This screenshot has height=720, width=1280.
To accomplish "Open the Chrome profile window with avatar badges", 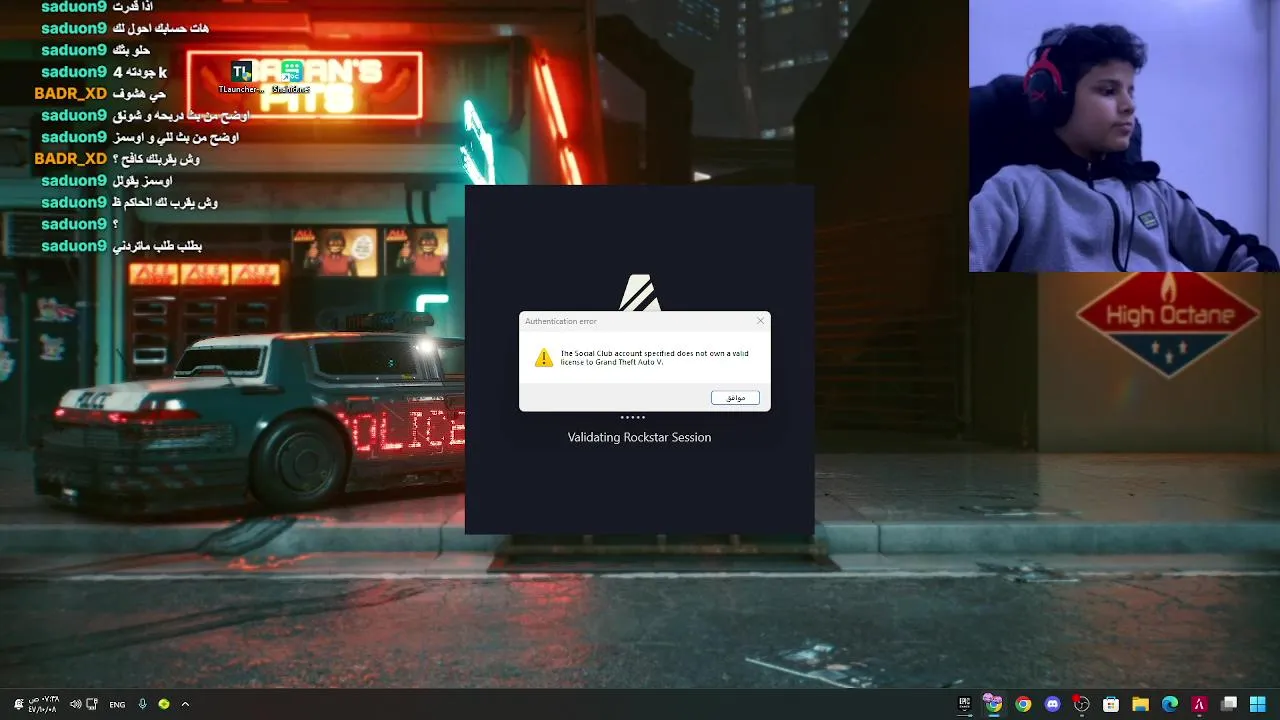I will tap(993, 704).
